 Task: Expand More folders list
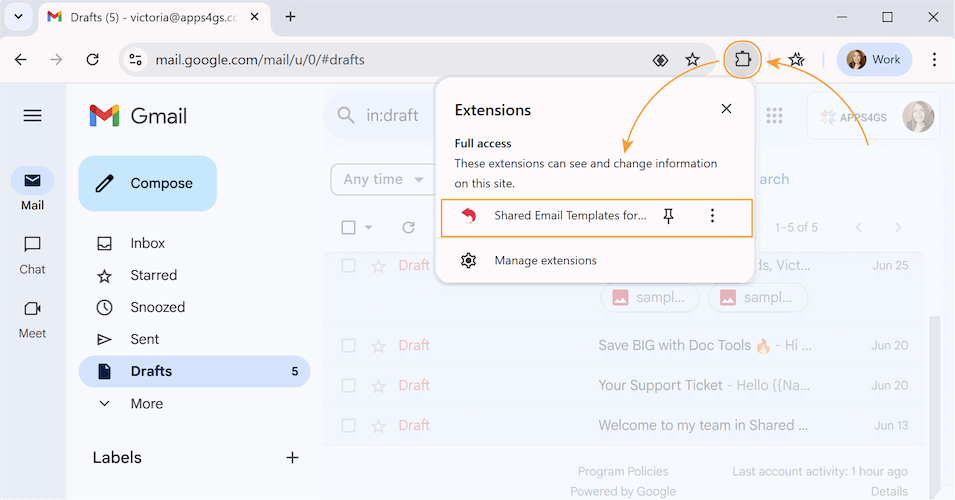194,404
